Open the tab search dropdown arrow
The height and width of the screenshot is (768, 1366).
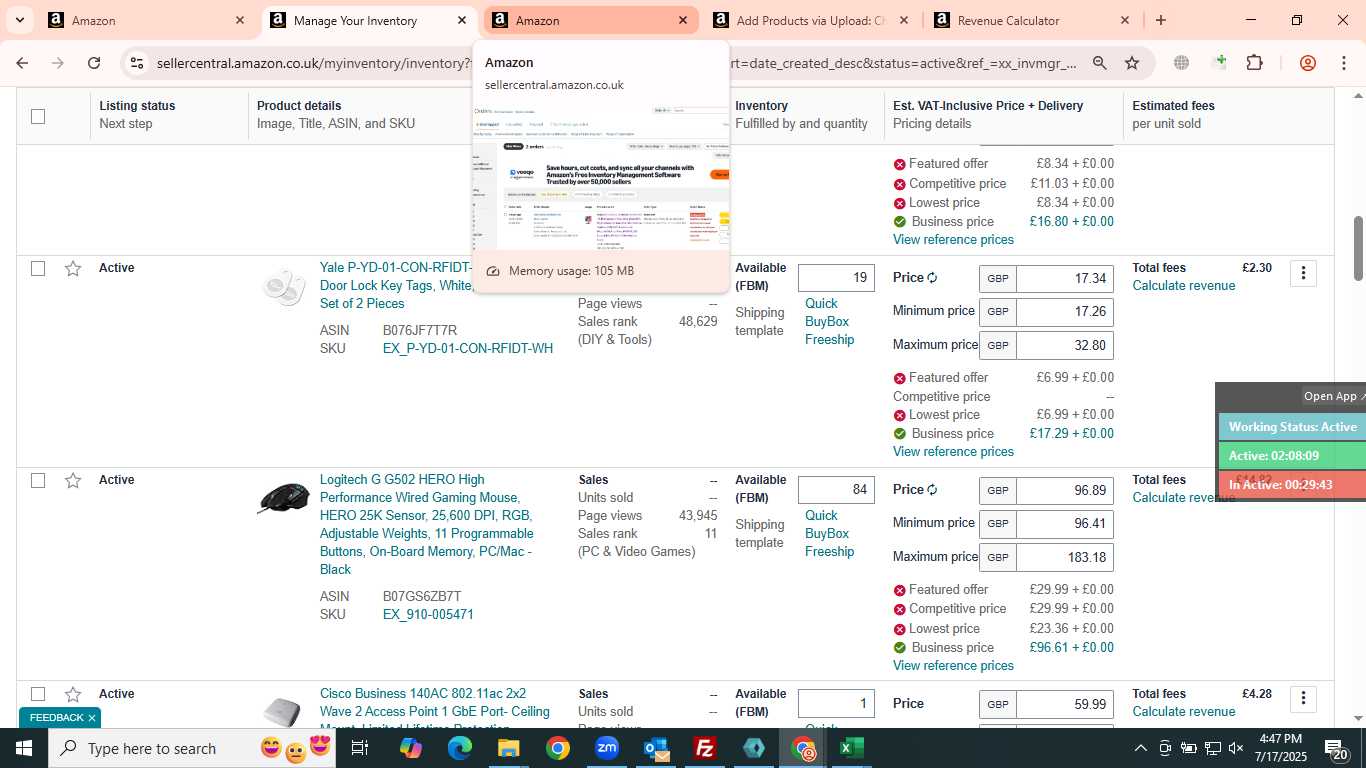(19, 20)
